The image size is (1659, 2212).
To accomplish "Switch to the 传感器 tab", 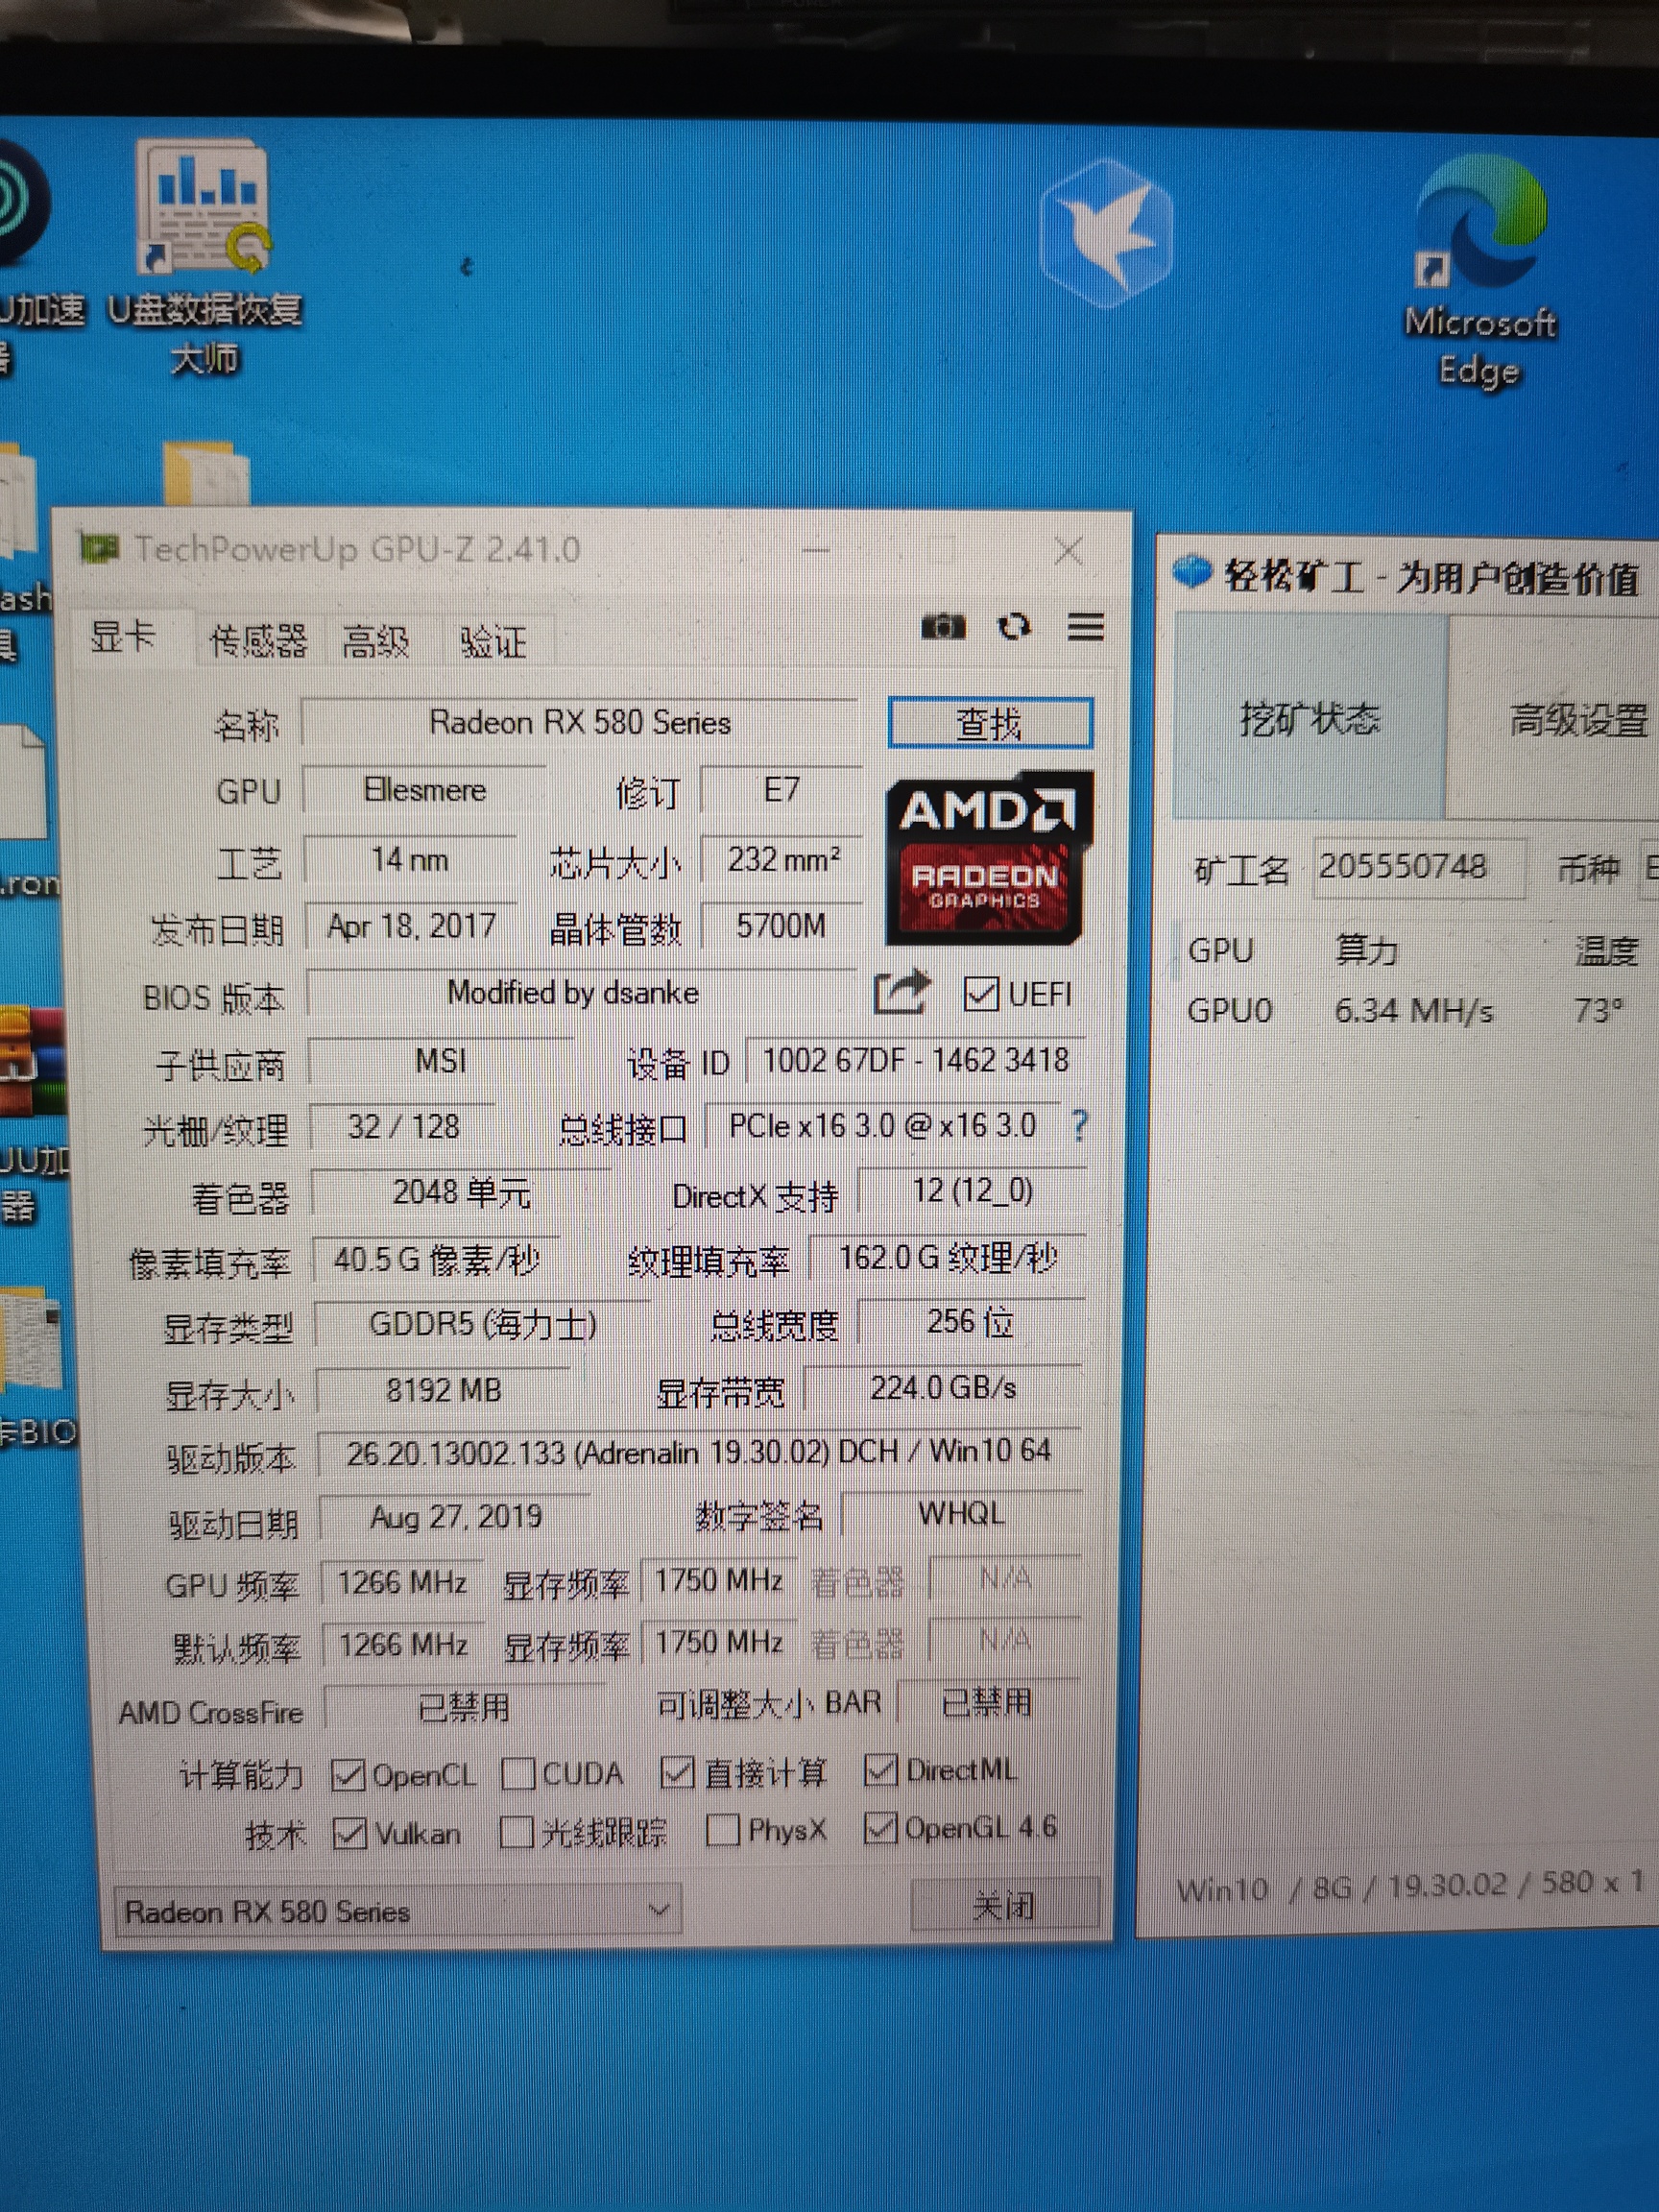I will click(259, 640).
